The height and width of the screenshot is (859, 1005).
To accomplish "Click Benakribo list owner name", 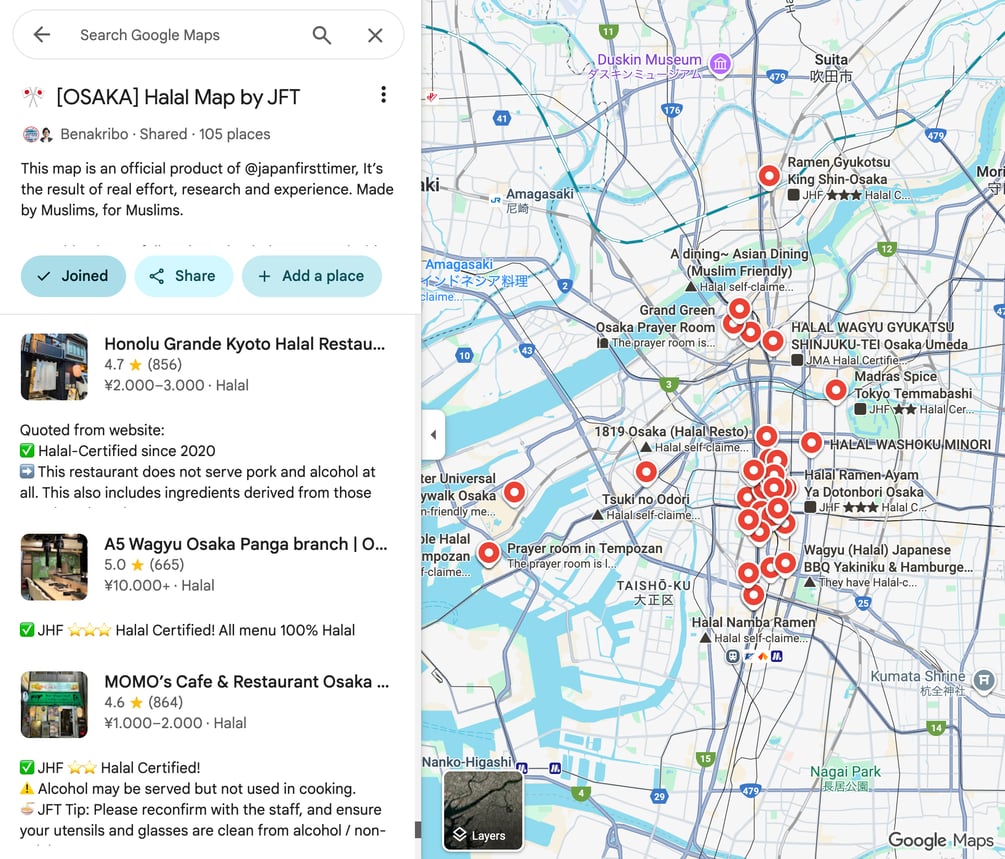I will (x=94, y=134).
